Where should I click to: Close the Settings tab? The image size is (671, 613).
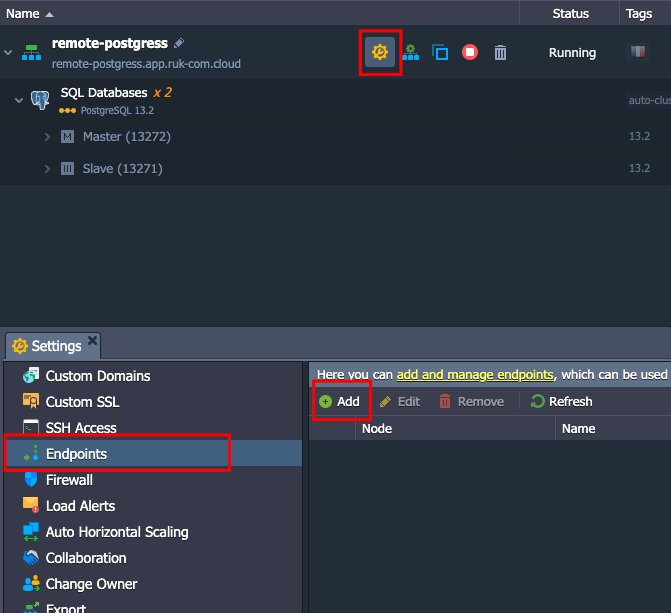point(92,340)
